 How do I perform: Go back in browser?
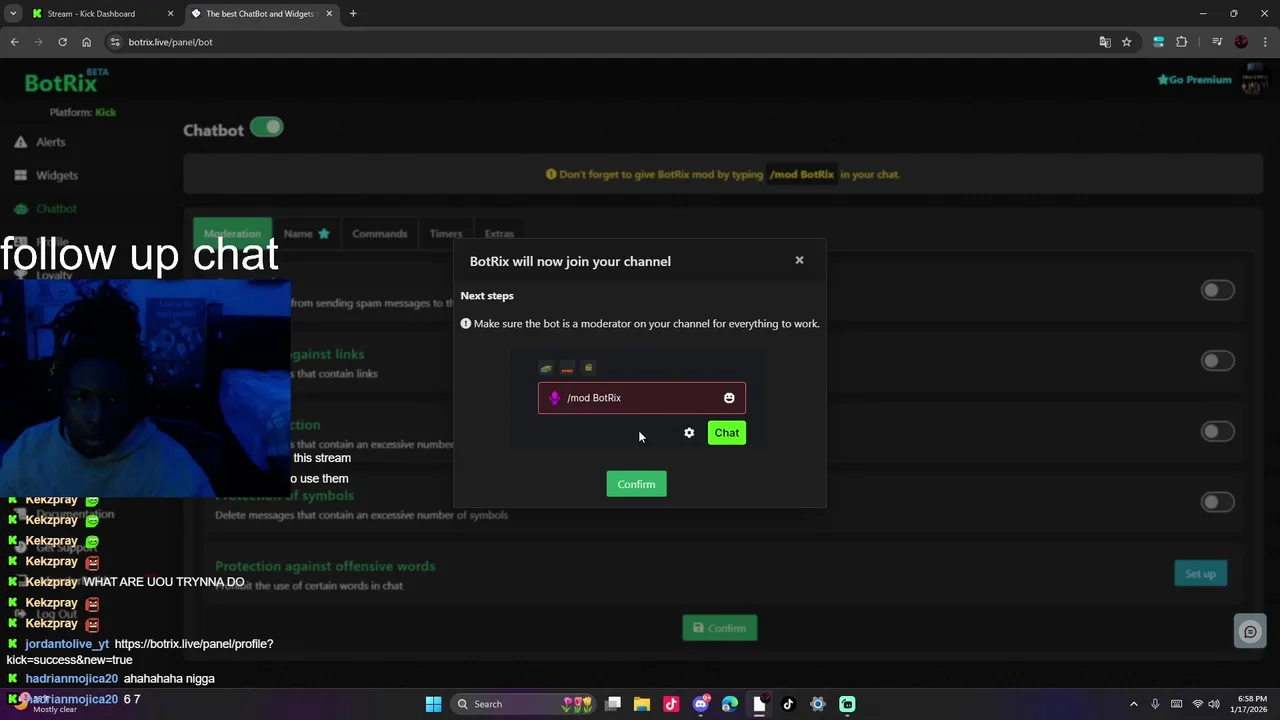pos(14,42)
